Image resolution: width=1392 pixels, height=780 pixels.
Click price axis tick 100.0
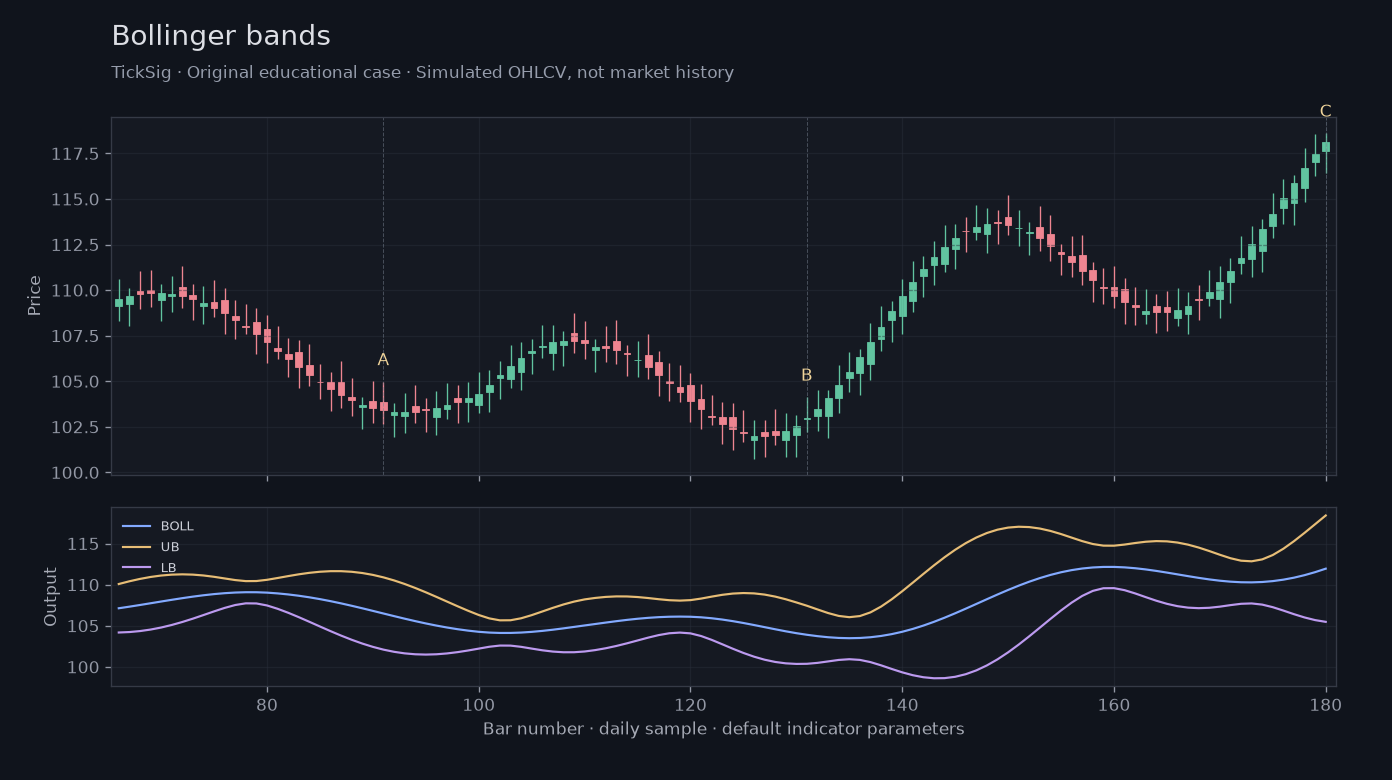pyautogui.click(x=75, y=473)
